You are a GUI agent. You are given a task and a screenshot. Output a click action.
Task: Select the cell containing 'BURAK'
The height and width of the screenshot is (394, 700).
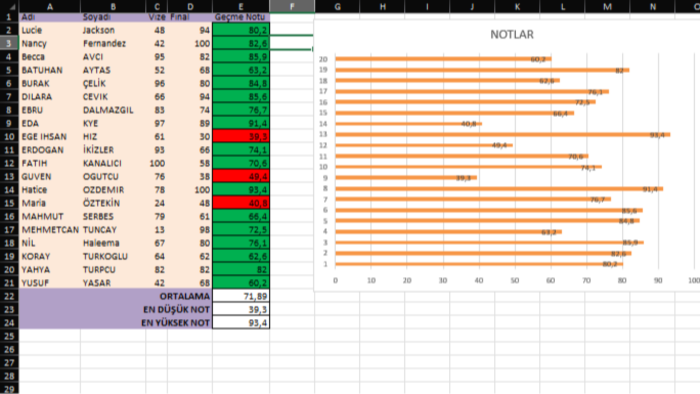tap(50, 83)
